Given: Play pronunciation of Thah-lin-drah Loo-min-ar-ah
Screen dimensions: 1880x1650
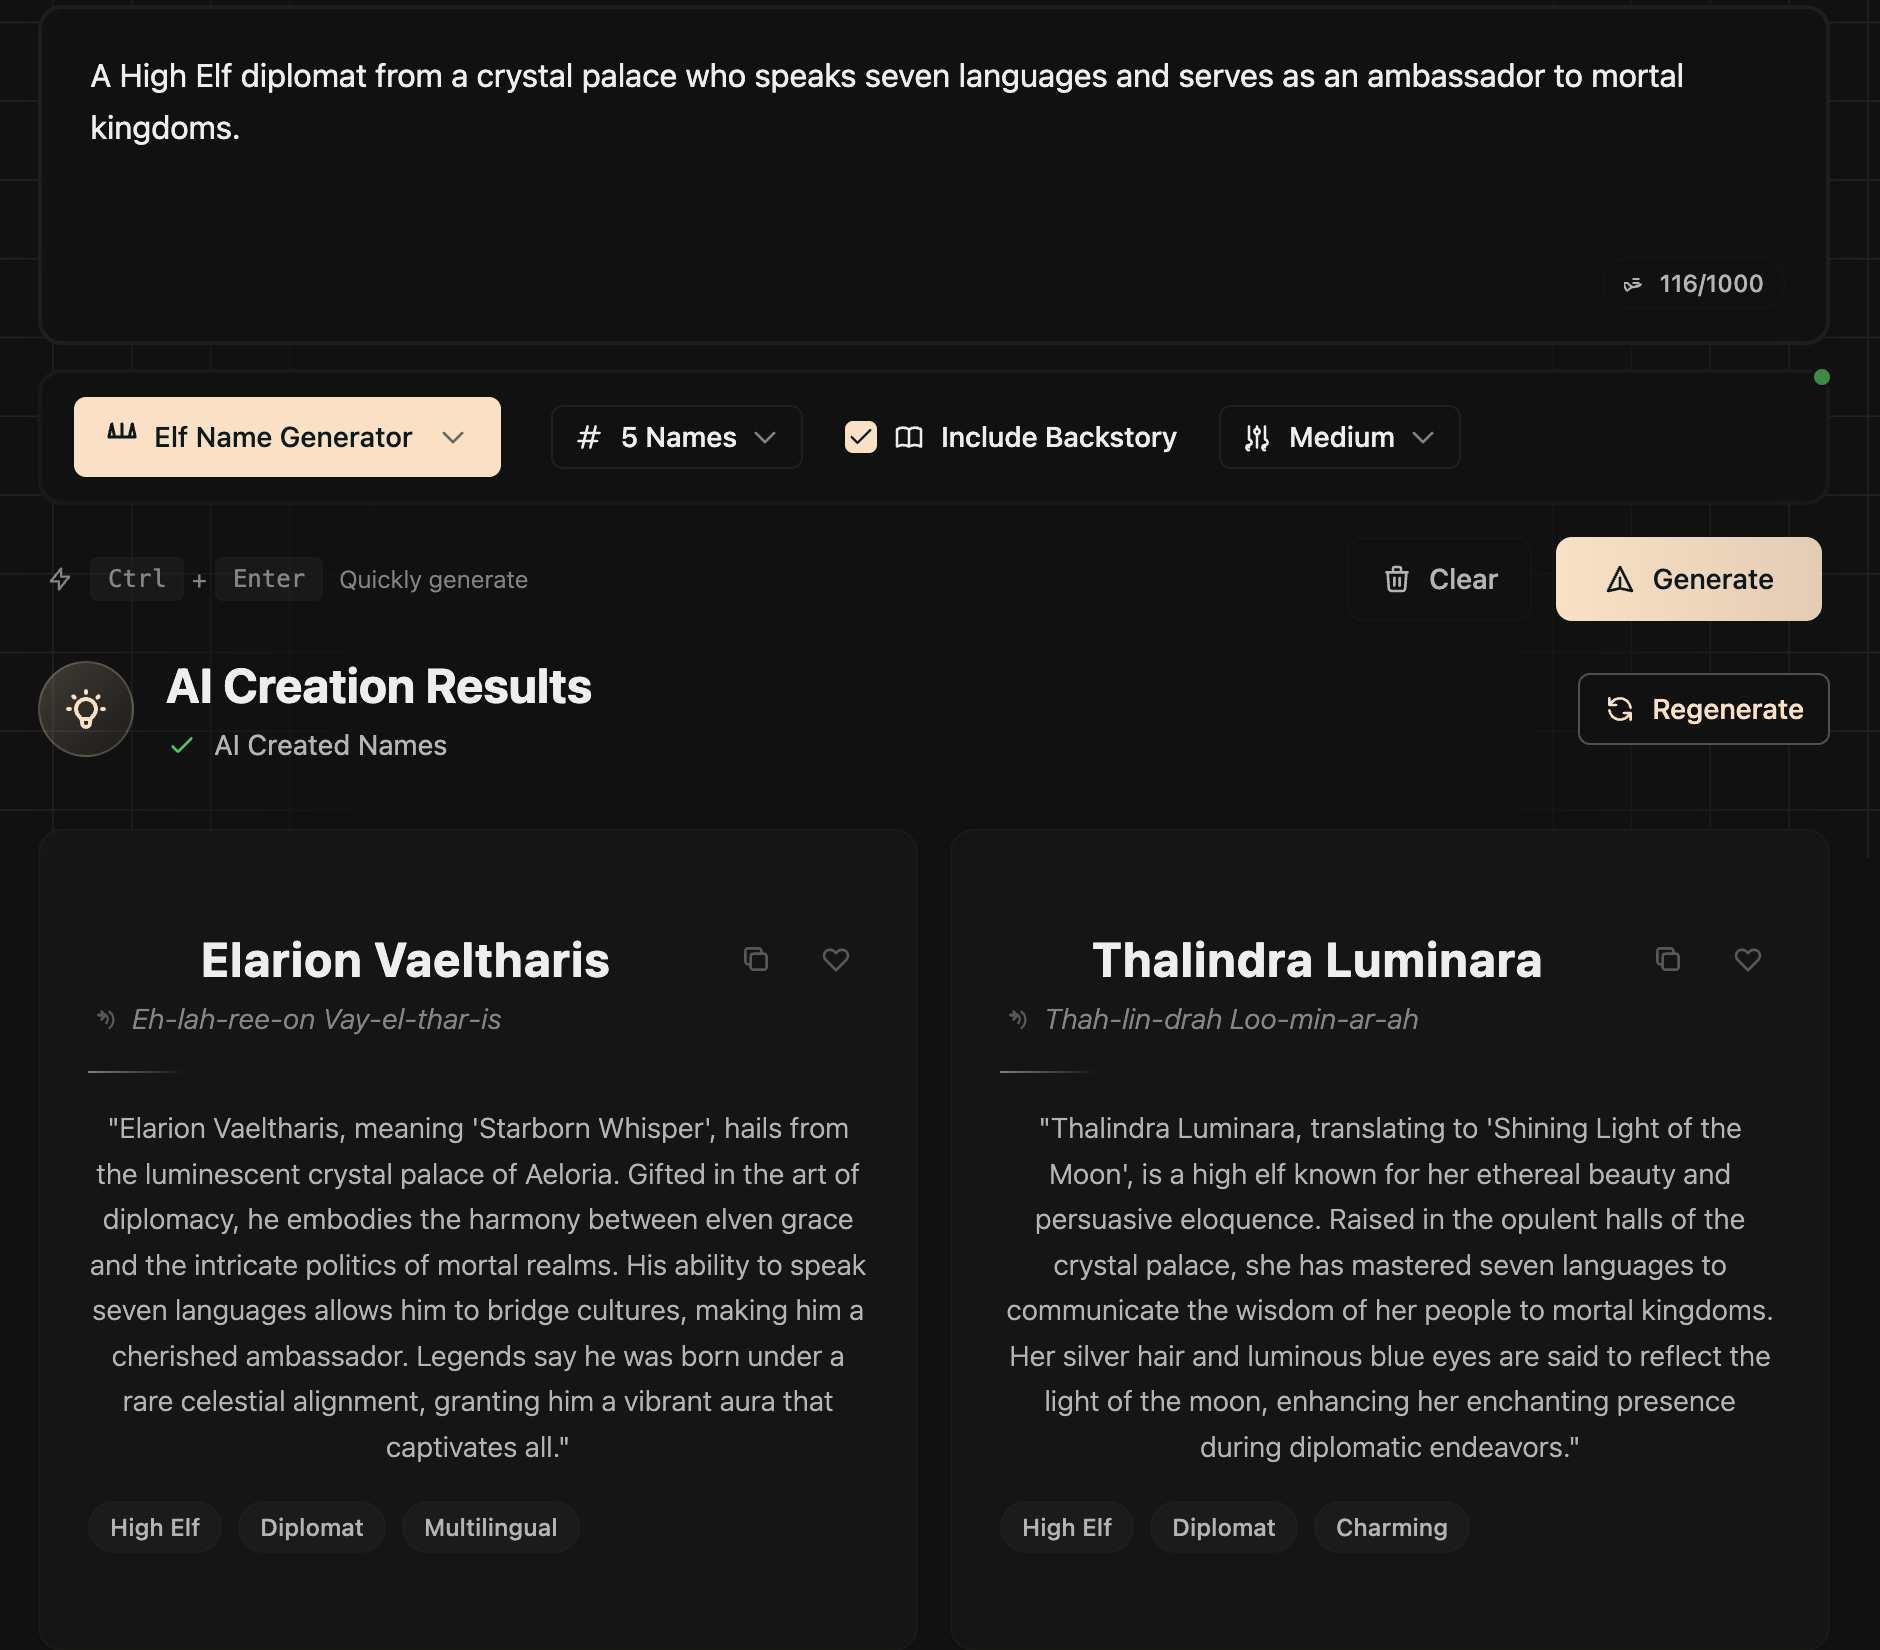Looking at the screenshot, I should click(1016, 1019).
